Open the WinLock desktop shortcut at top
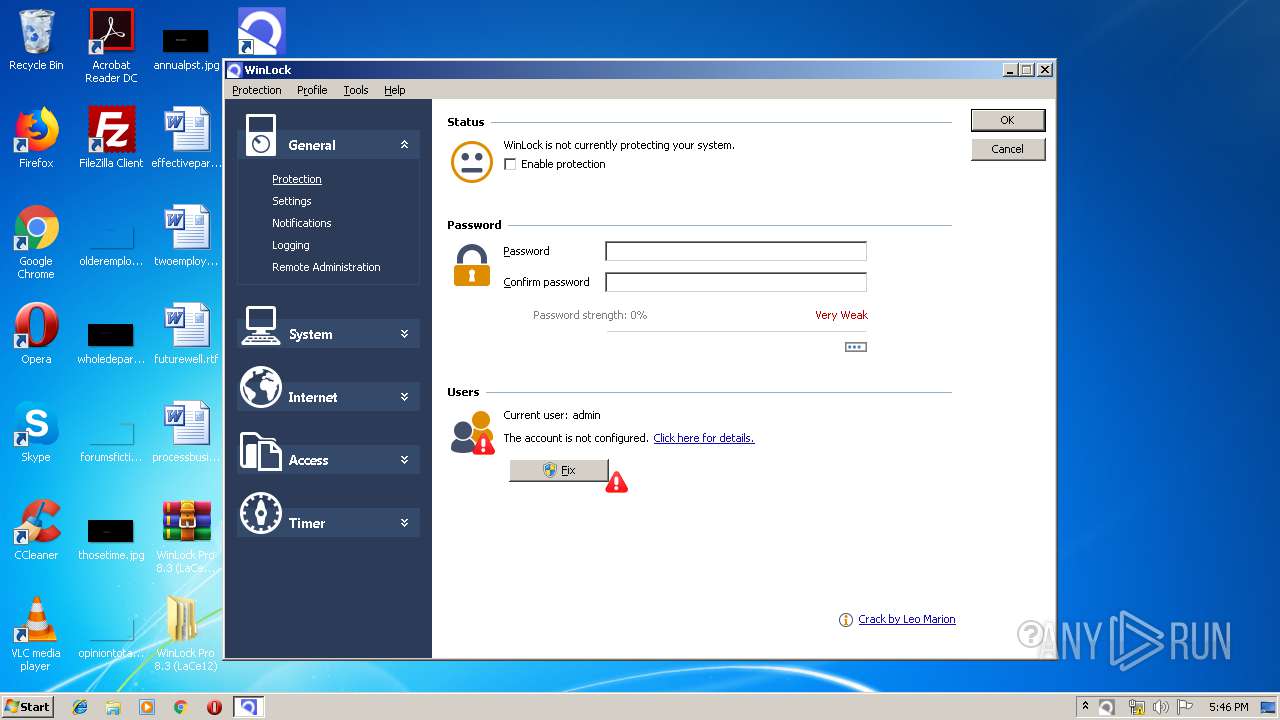Viewport: 1280px width, 720px height. coord(261,31)
